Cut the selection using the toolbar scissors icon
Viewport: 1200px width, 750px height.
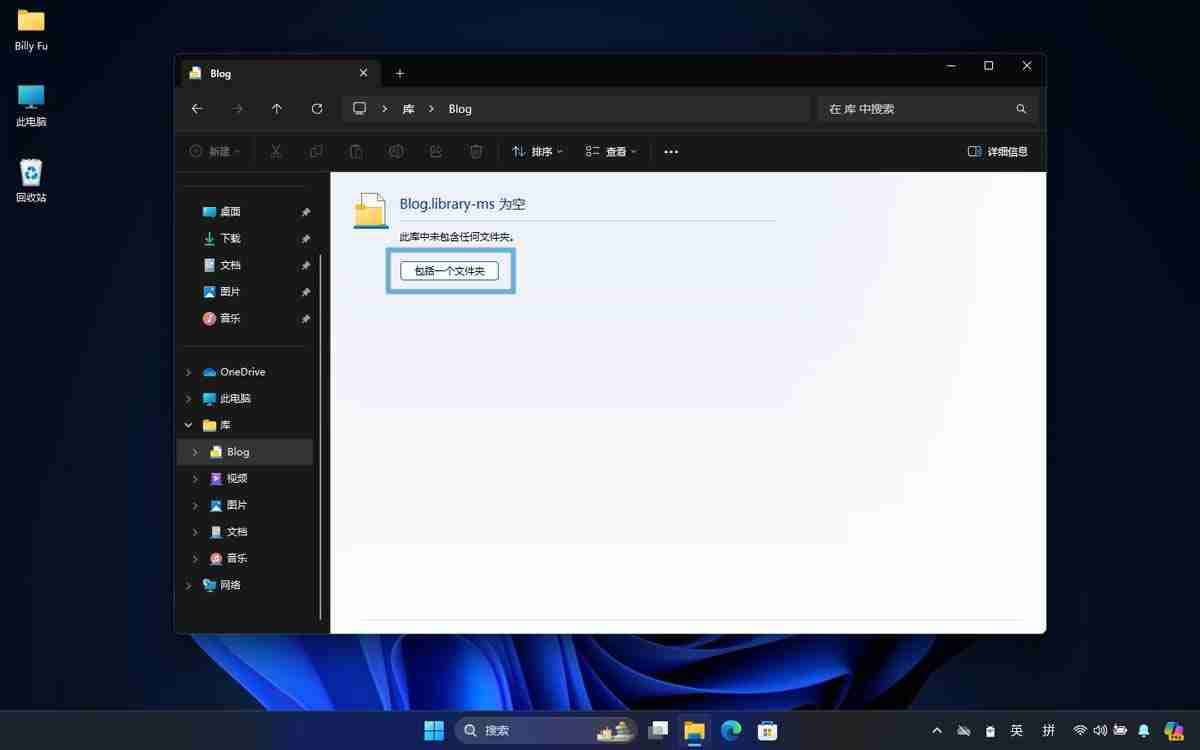275,151
